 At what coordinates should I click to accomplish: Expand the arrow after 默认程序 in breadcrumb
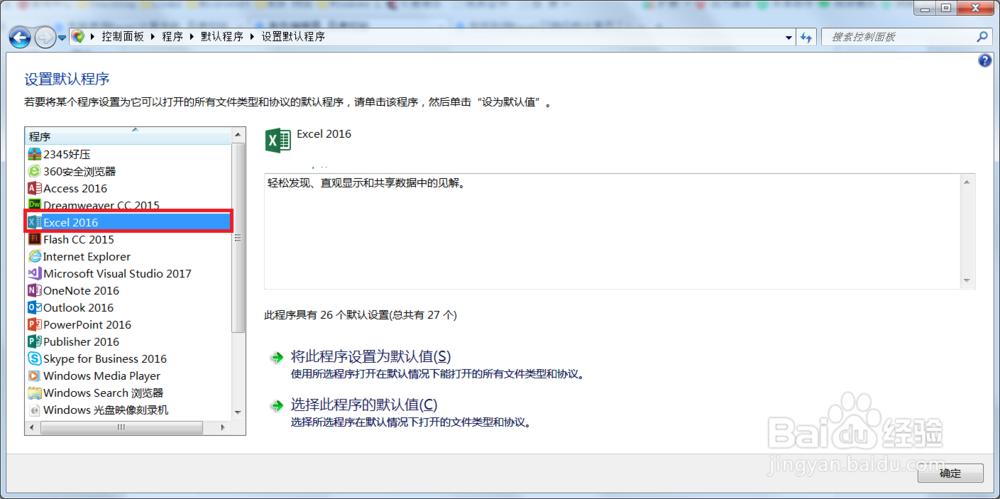[252, 37]
